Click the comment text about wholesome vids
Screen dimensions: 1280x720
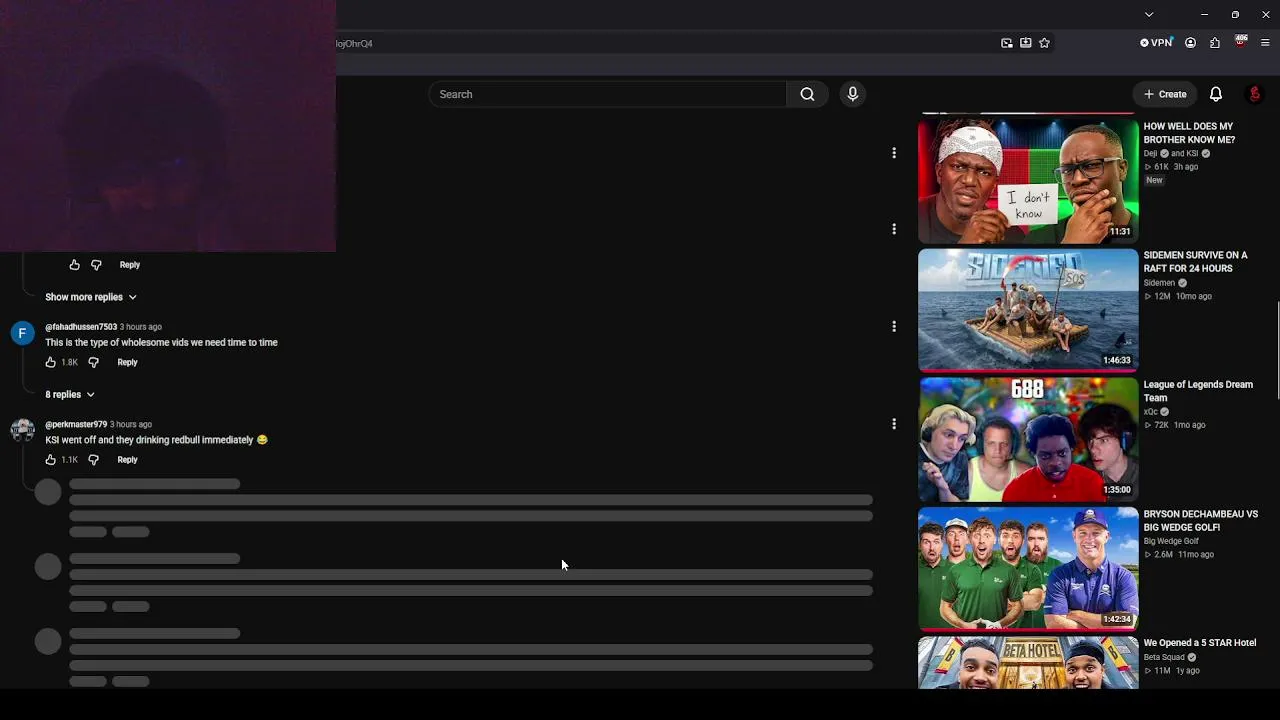point(161,342)
